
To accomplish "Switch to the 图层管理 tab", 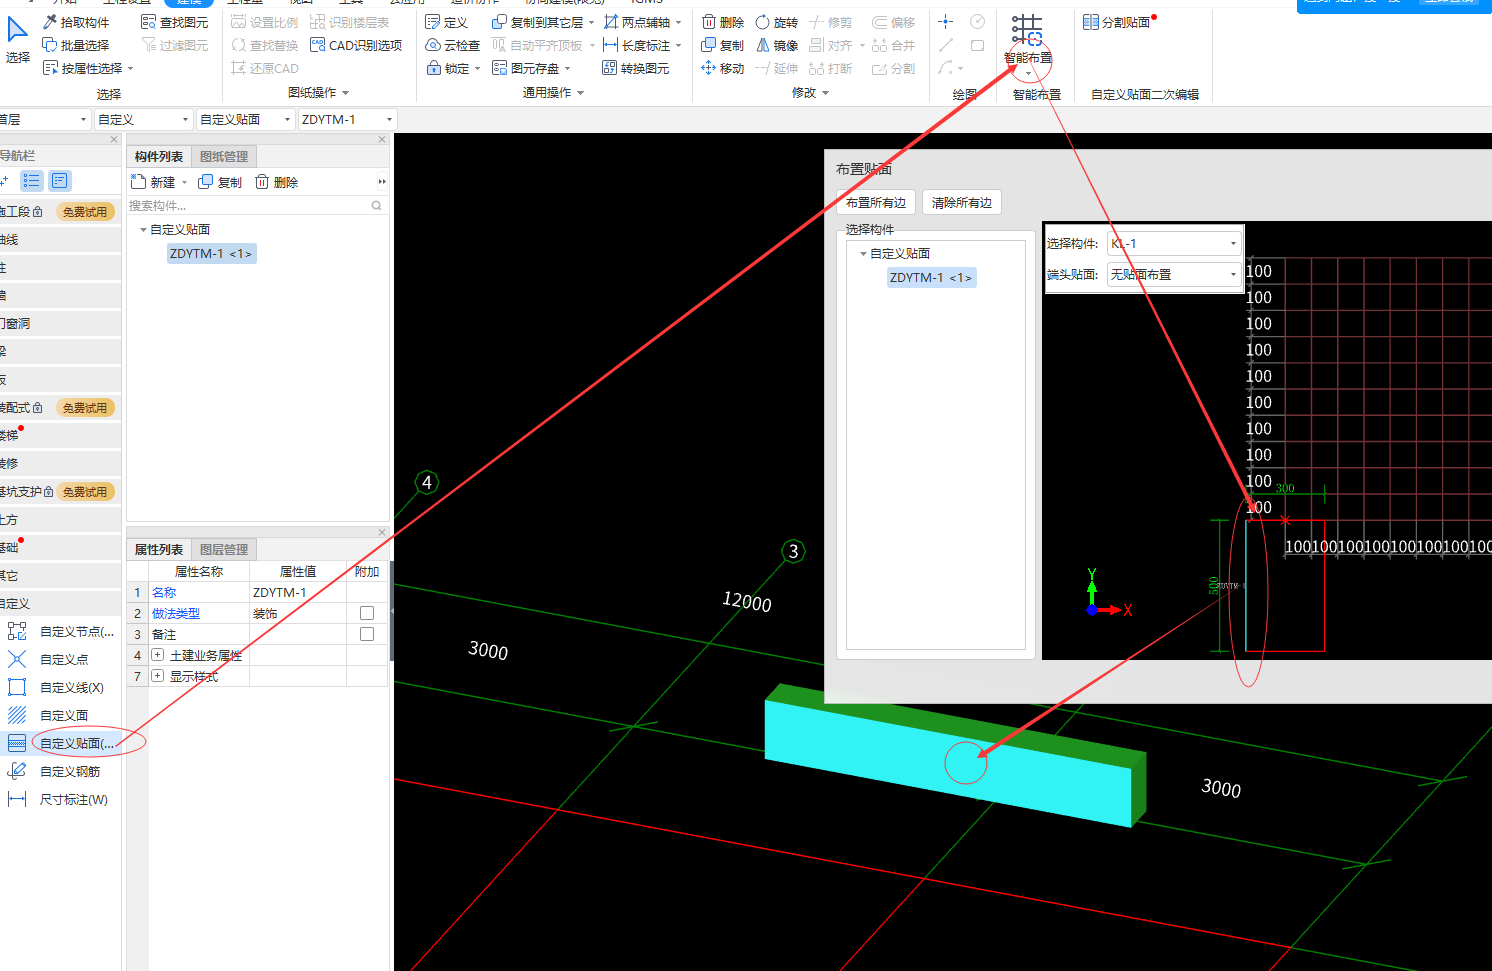I will [224, 549].
